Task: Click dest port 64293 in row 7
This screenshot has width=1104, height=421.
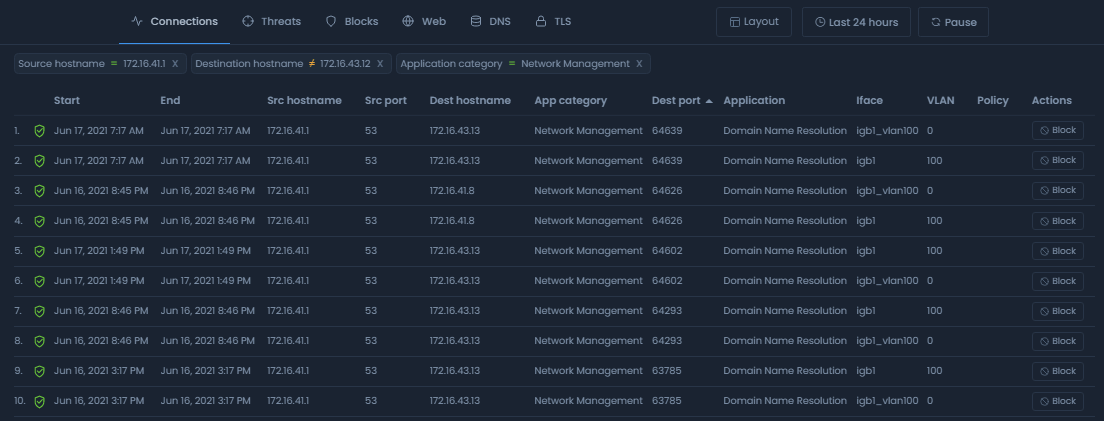Action: [667, 311]
